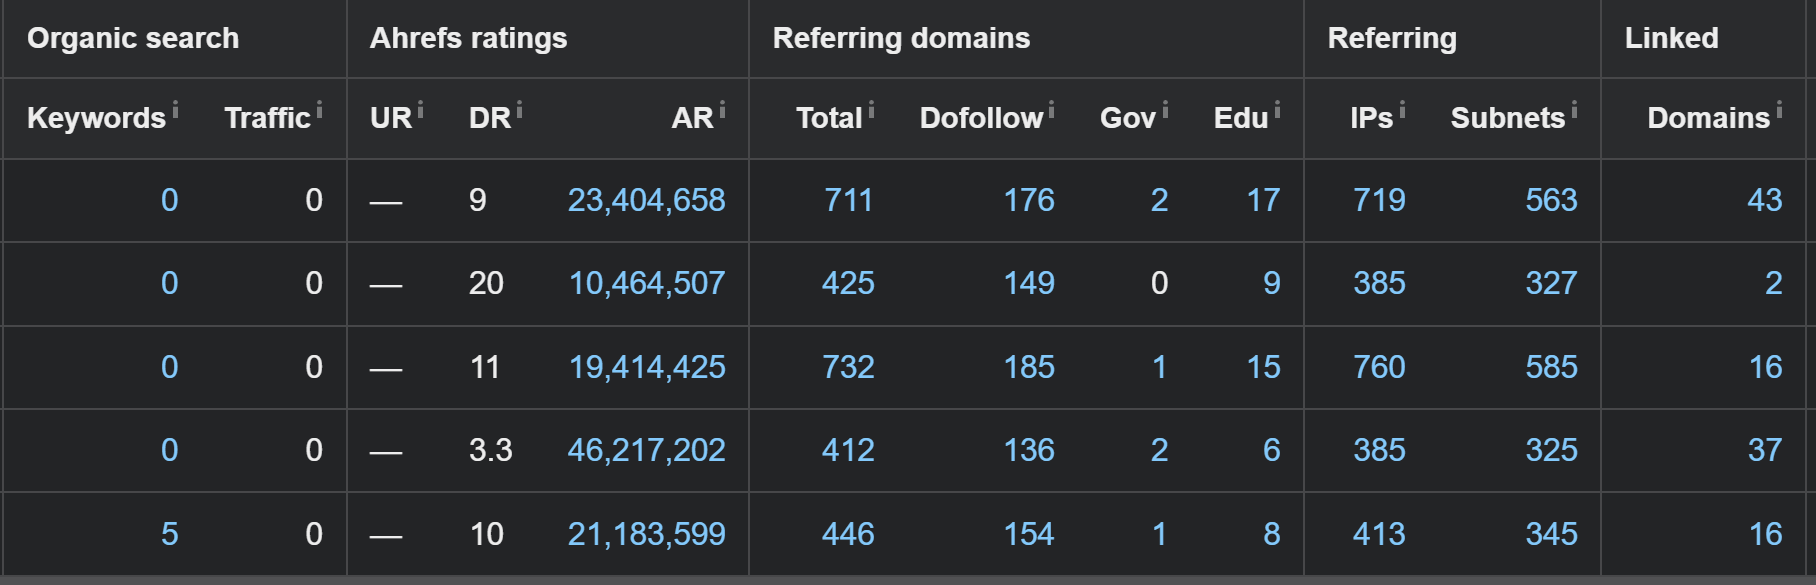Viewport: 1816px width, 585px height.
Task: Click the info icon next to Keywords
Action: (x=175, y=109)
